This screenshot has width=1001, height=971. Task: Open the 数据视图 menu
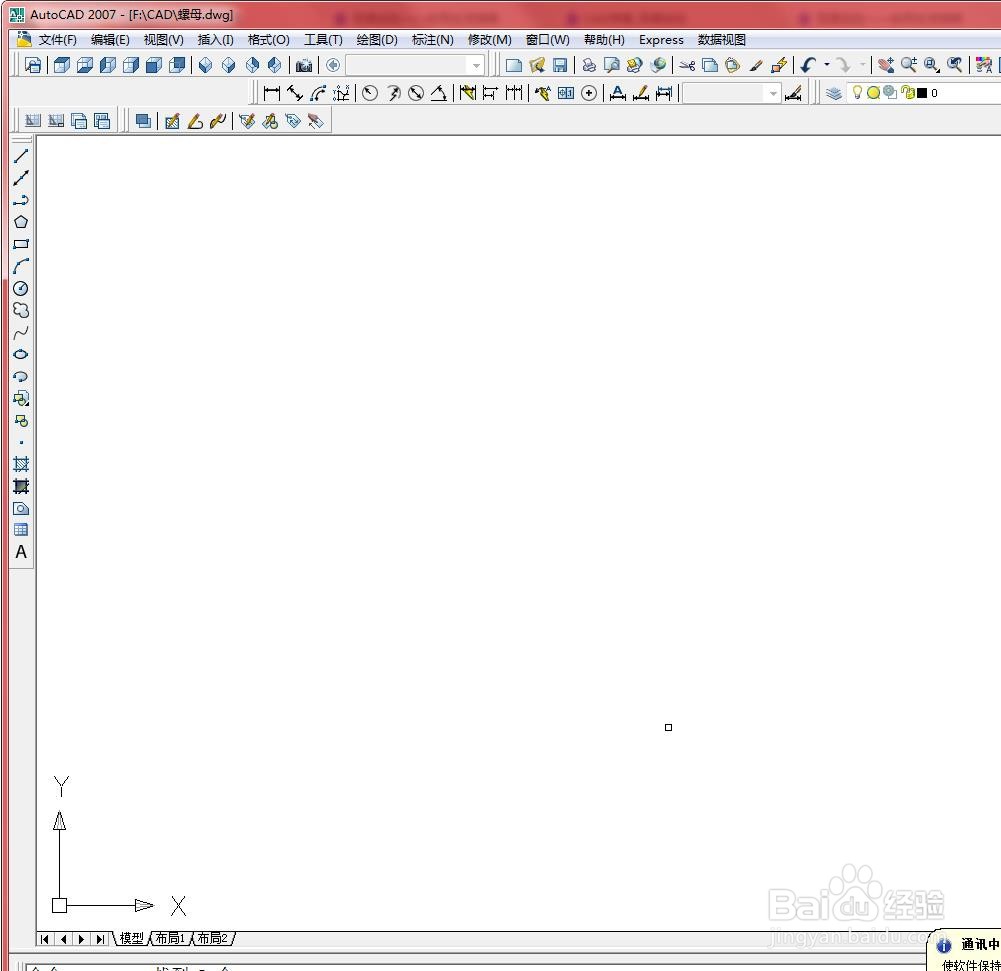coord(721,40)
